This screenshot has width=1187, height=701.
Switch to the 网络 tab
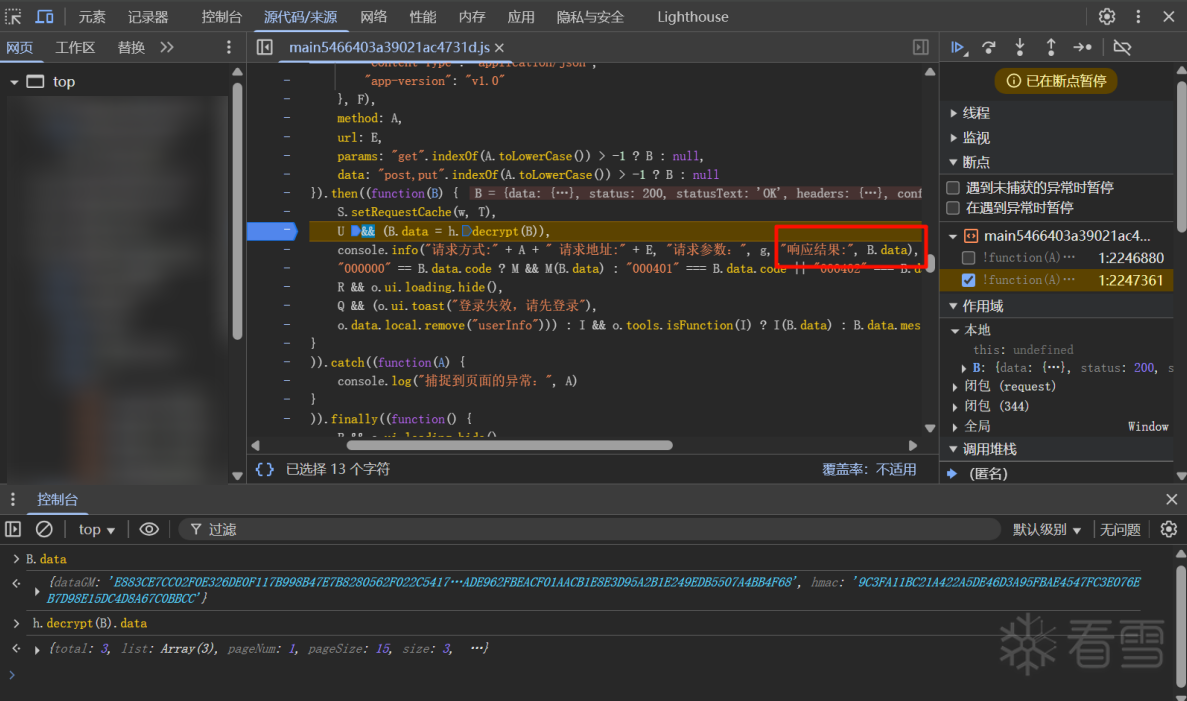point(373,17)
